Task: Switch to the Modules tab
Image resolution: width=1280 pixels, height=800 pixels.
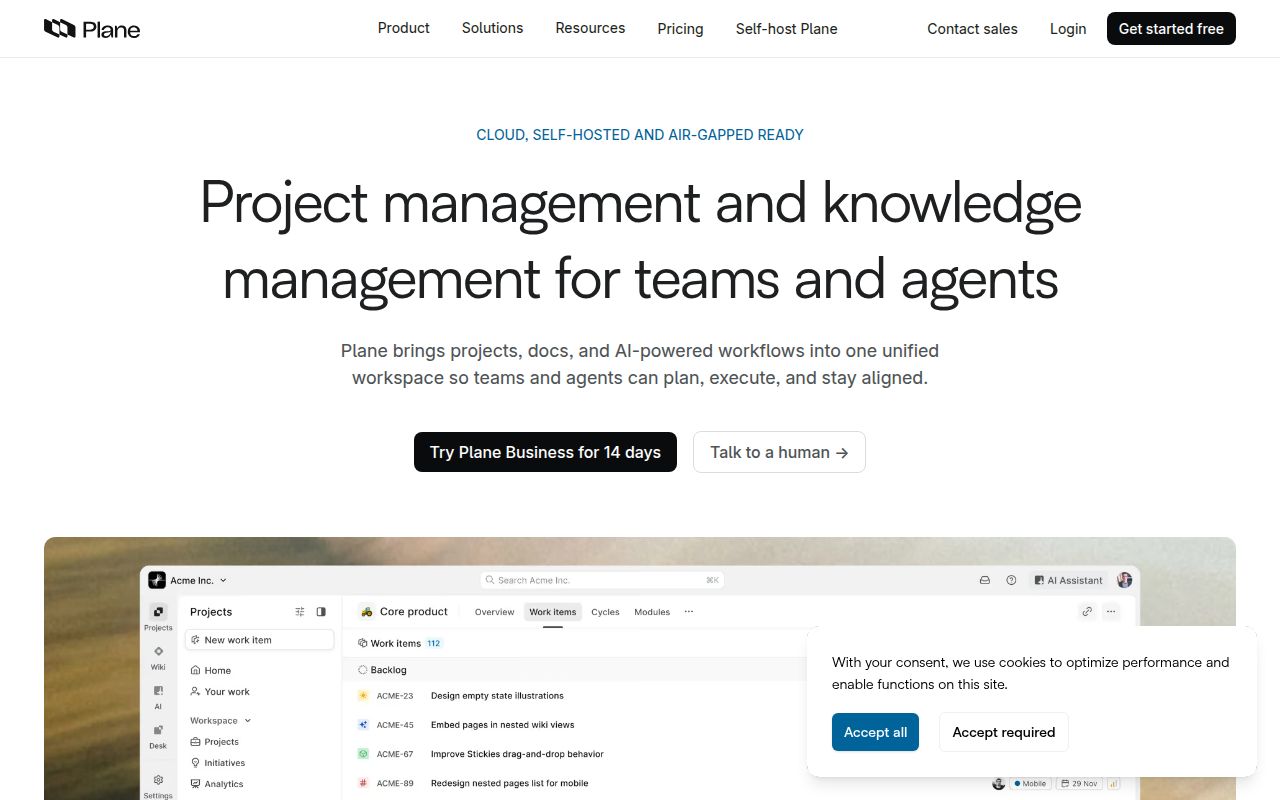Action: point(652,612)
